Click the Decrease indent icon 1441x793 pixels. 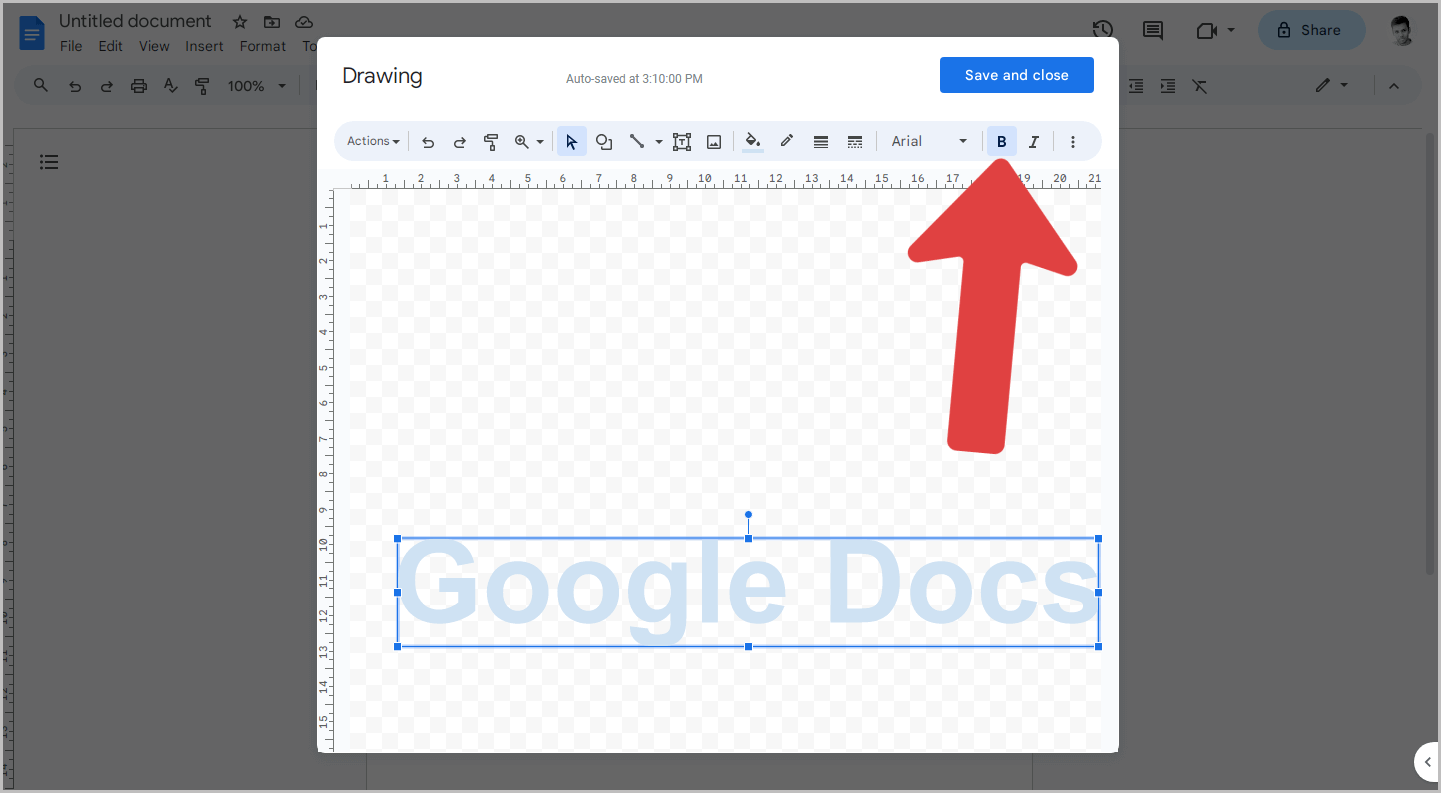[x=1136, y=86]
